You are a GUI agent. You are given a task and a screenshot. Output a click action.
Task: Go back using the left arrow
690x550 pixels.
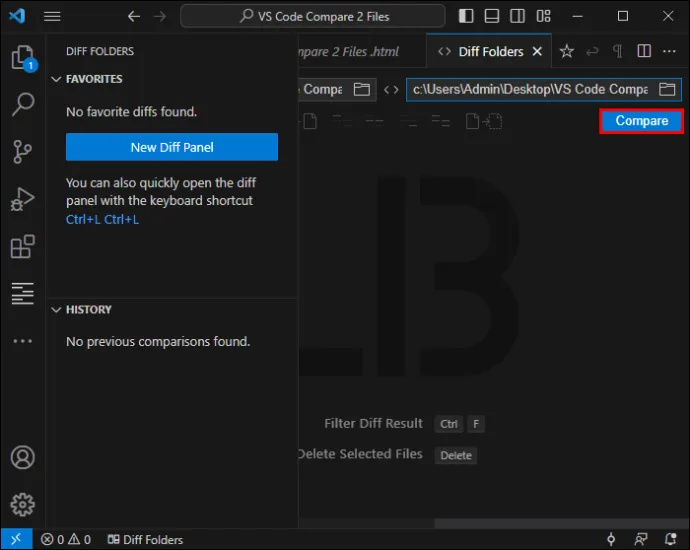point(134,16)
